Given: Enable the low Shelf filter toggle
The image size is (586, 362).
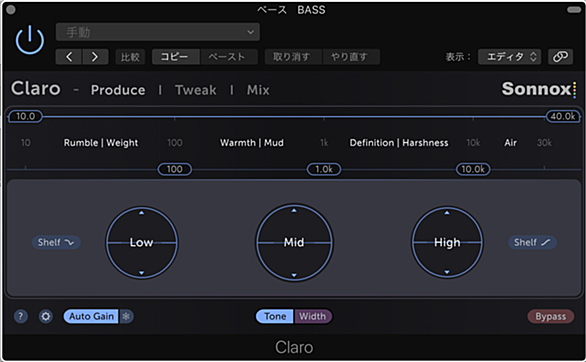Looking at the screenshot, I should point(56,242).
